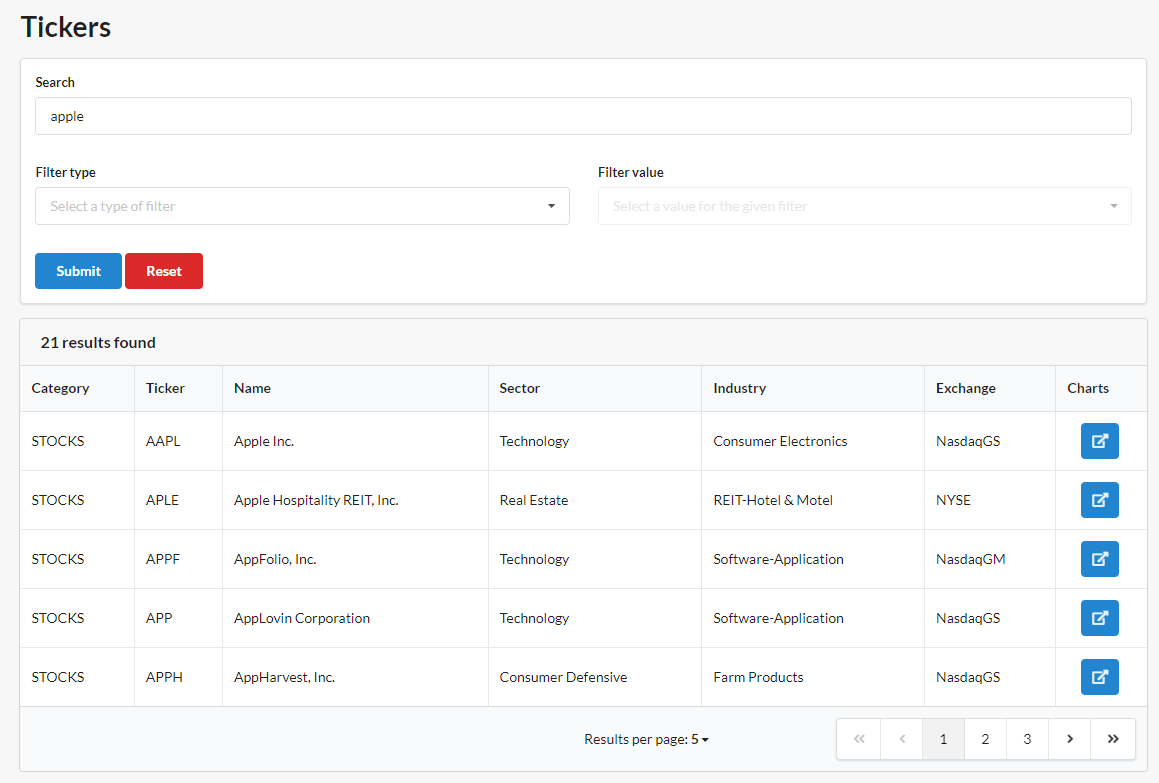1159x783 pixels.
Task: Jump to the first results page
Action: pyautogui.click(x=859, y=739)
